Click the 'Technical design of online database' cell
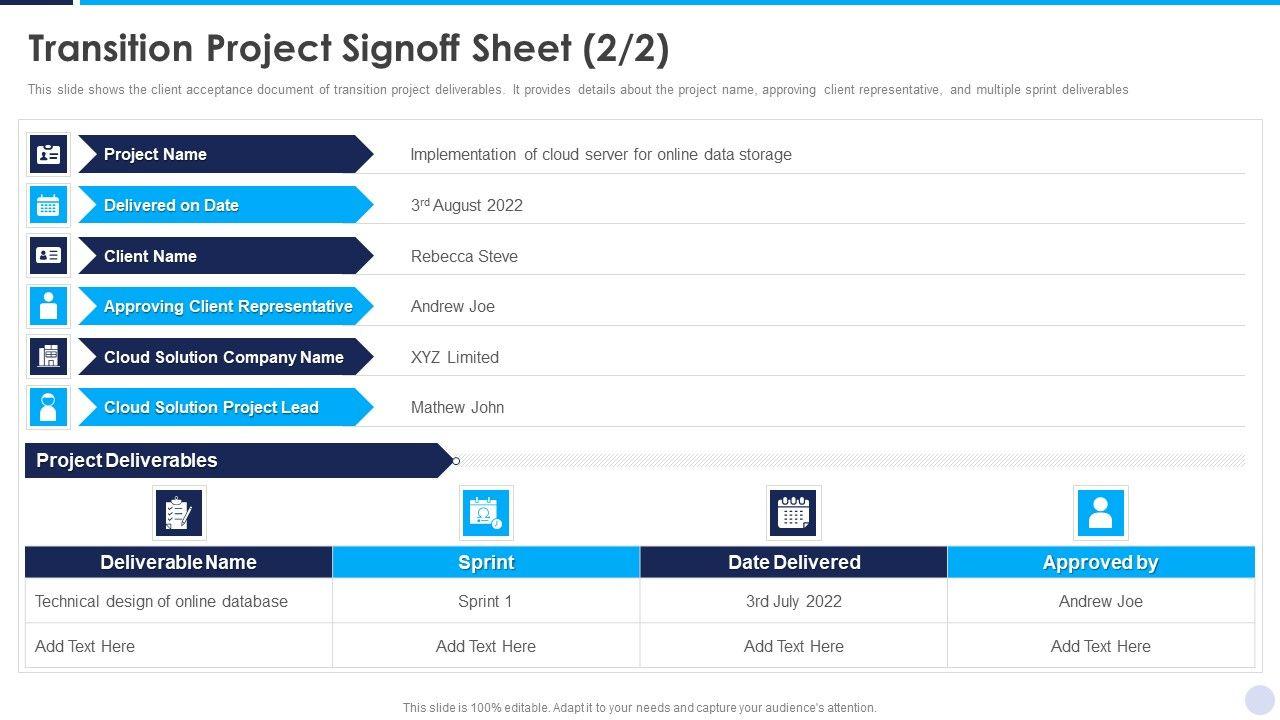This screenshot has height=720, width=1280. click(x=162, y=601)
